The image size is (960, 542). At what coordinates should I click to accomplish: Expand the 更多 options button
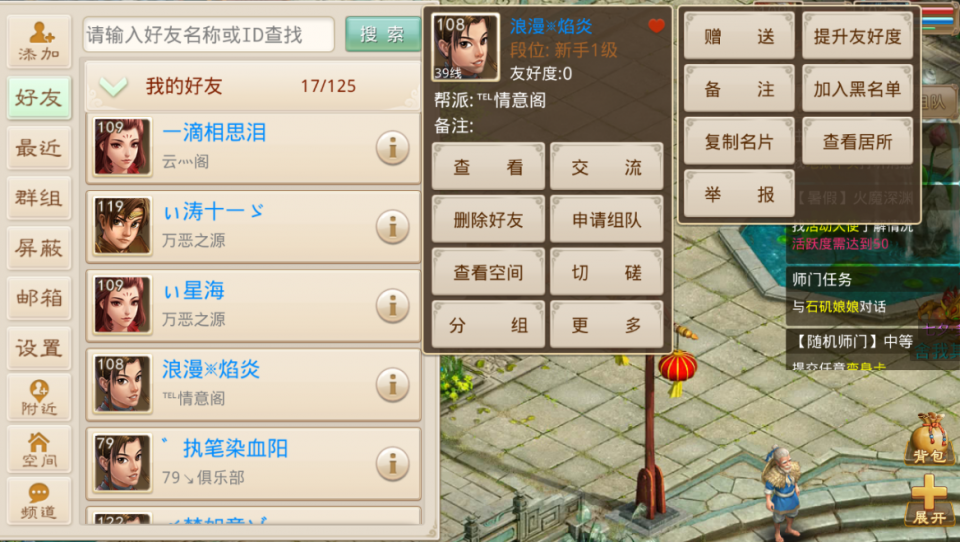[606, 325]
